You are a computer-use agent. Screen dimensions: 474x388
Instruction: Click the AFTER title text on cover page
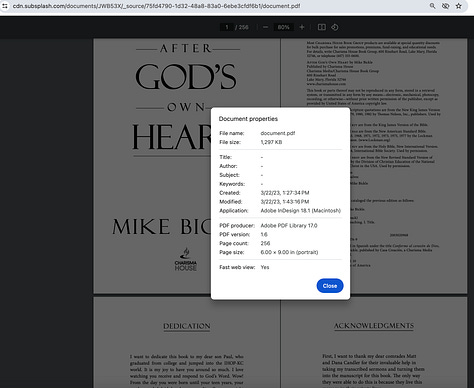coord(186,49)
